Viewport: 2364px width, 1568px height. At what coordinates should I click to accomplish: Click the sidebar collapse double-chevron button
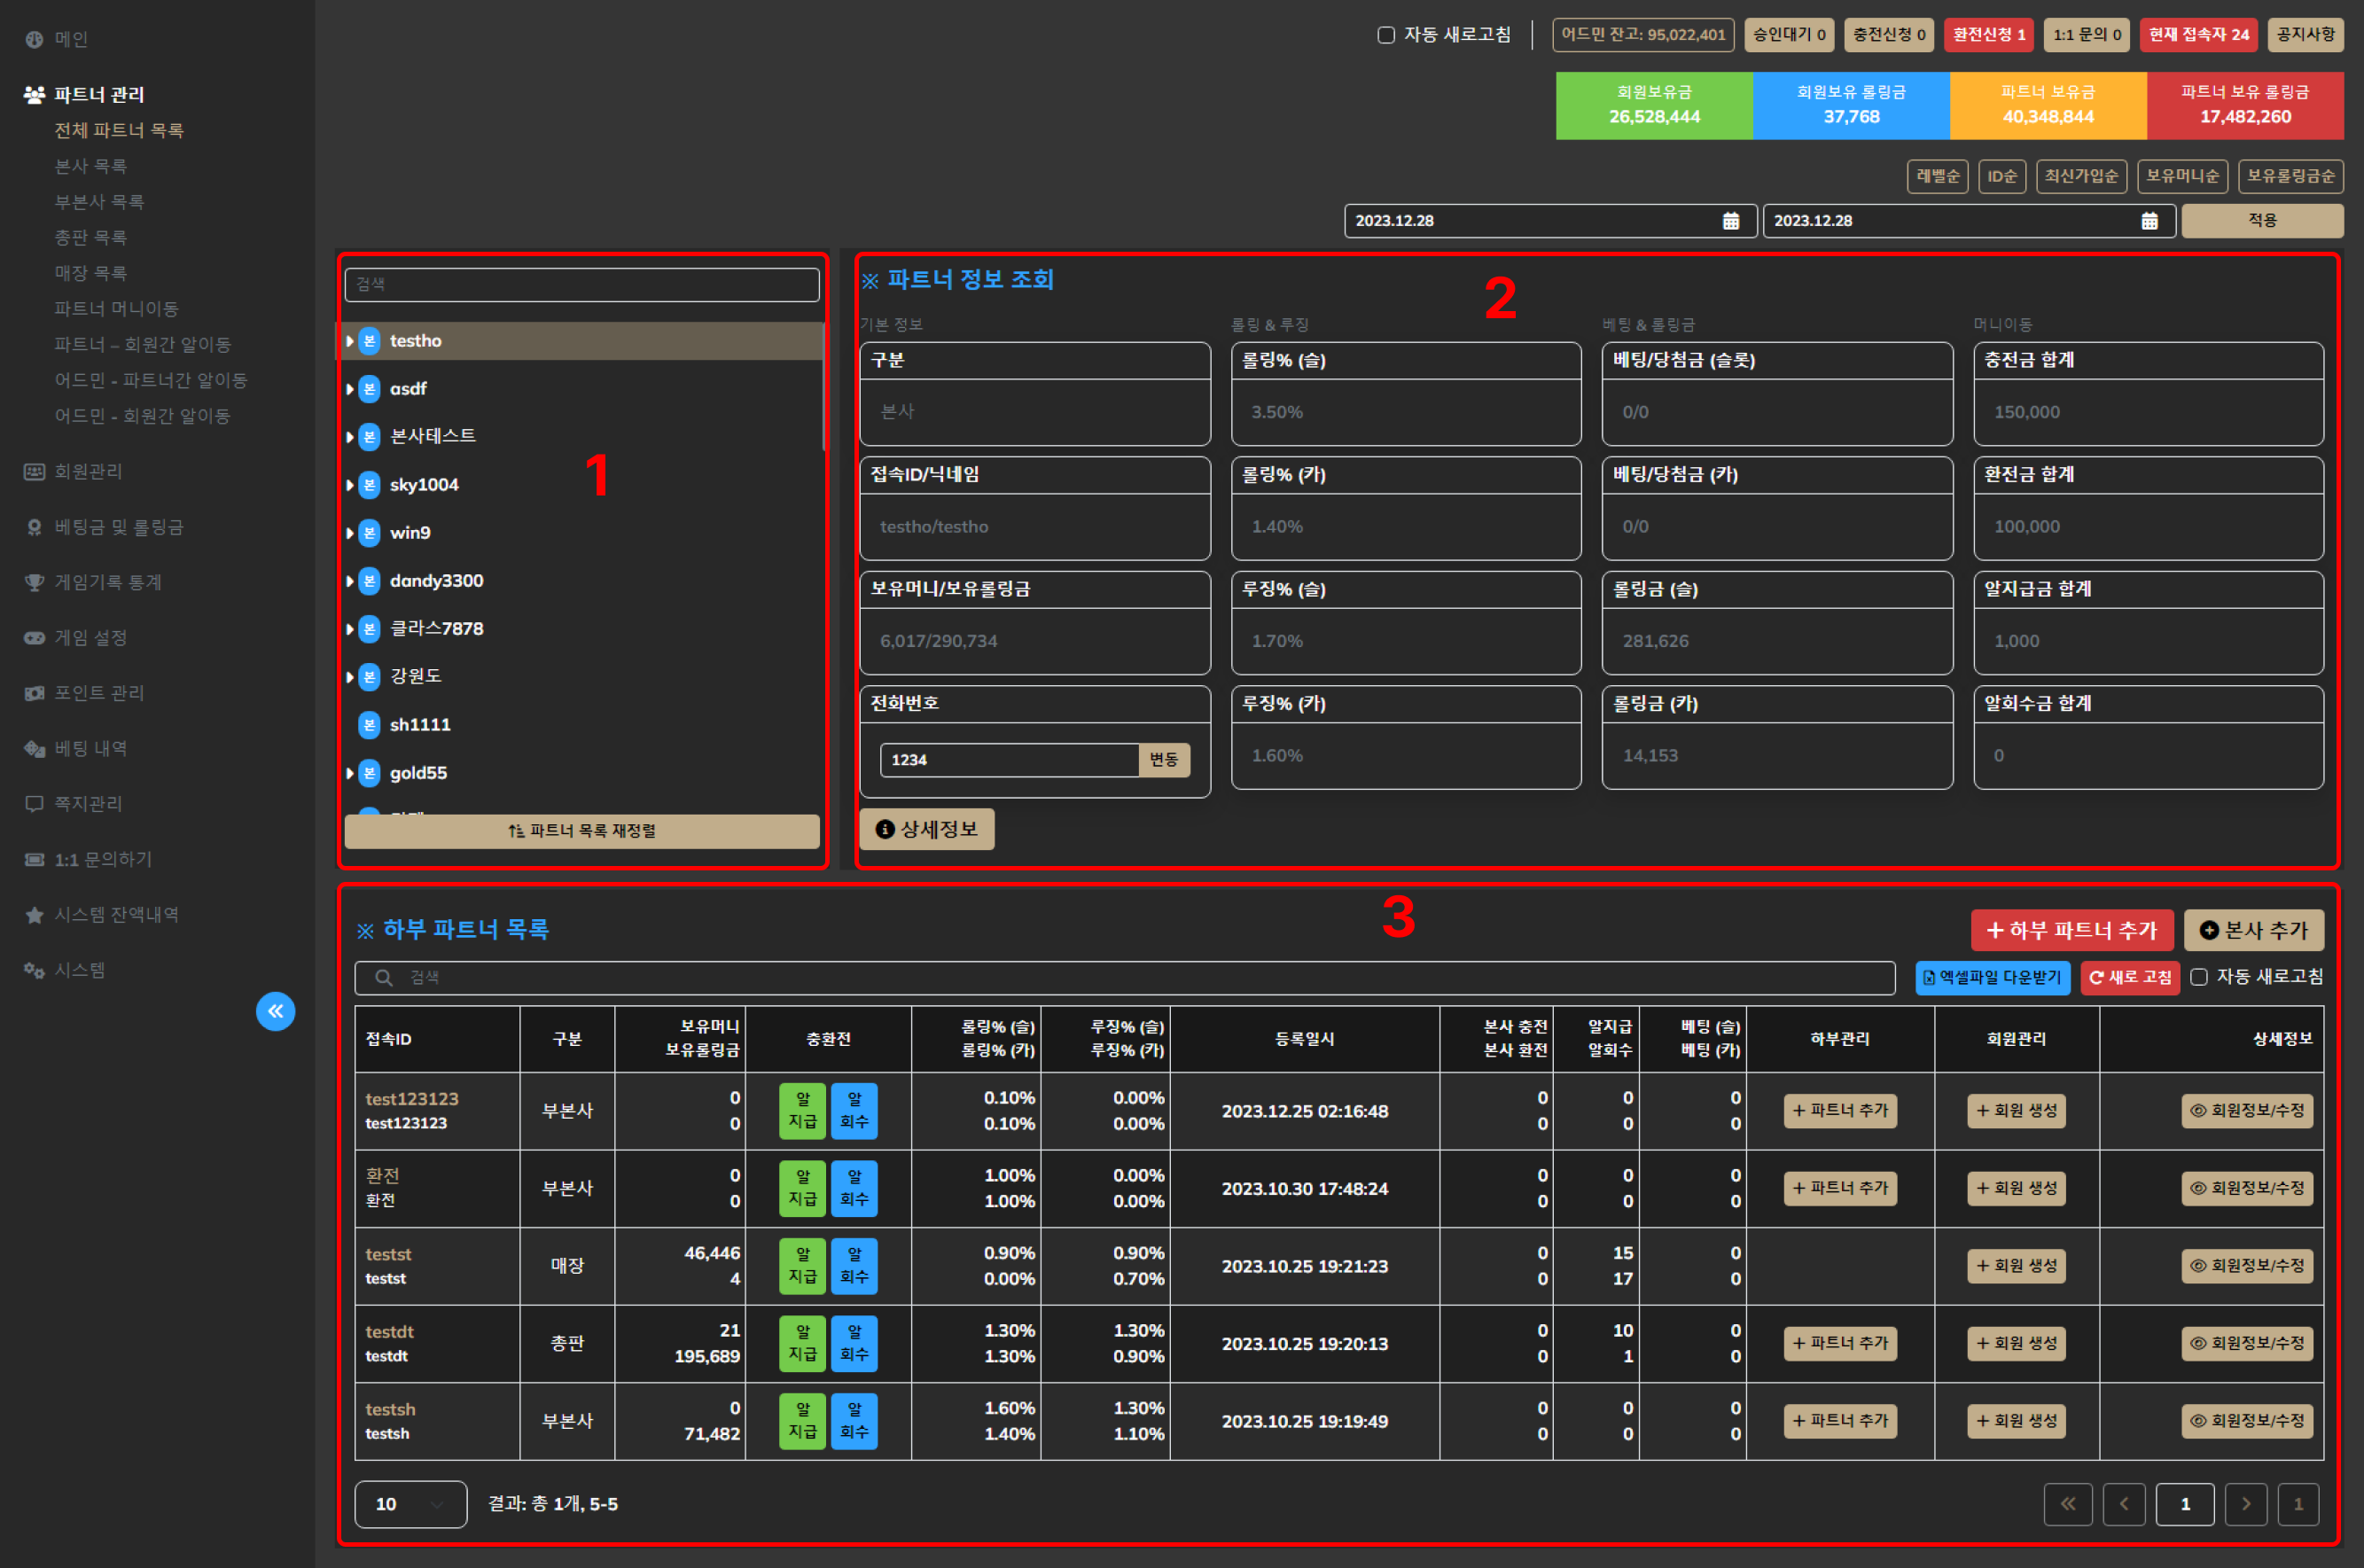[275, 1011]
